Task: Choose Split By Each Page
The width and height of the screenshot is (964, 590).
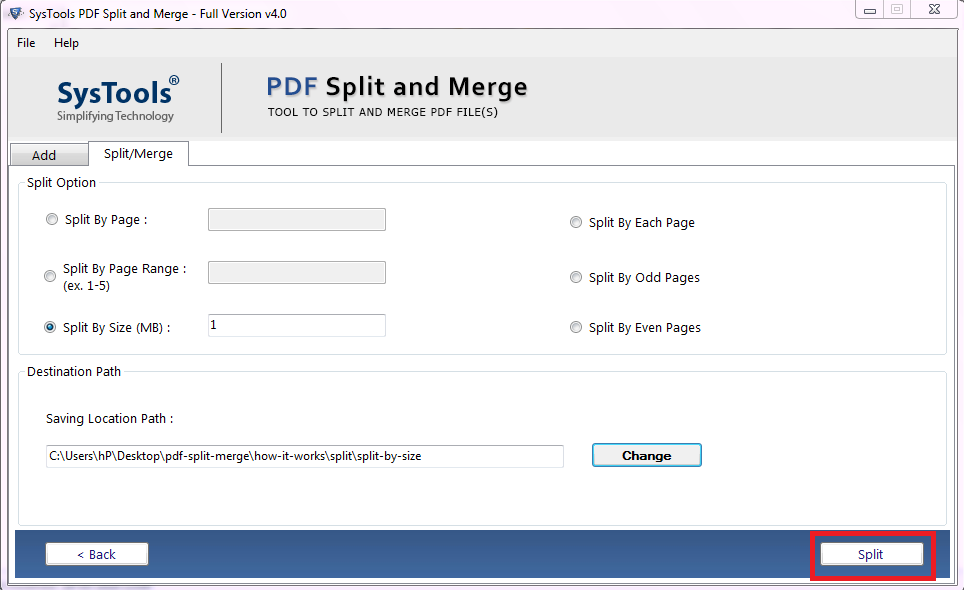Action: point(576,222)
